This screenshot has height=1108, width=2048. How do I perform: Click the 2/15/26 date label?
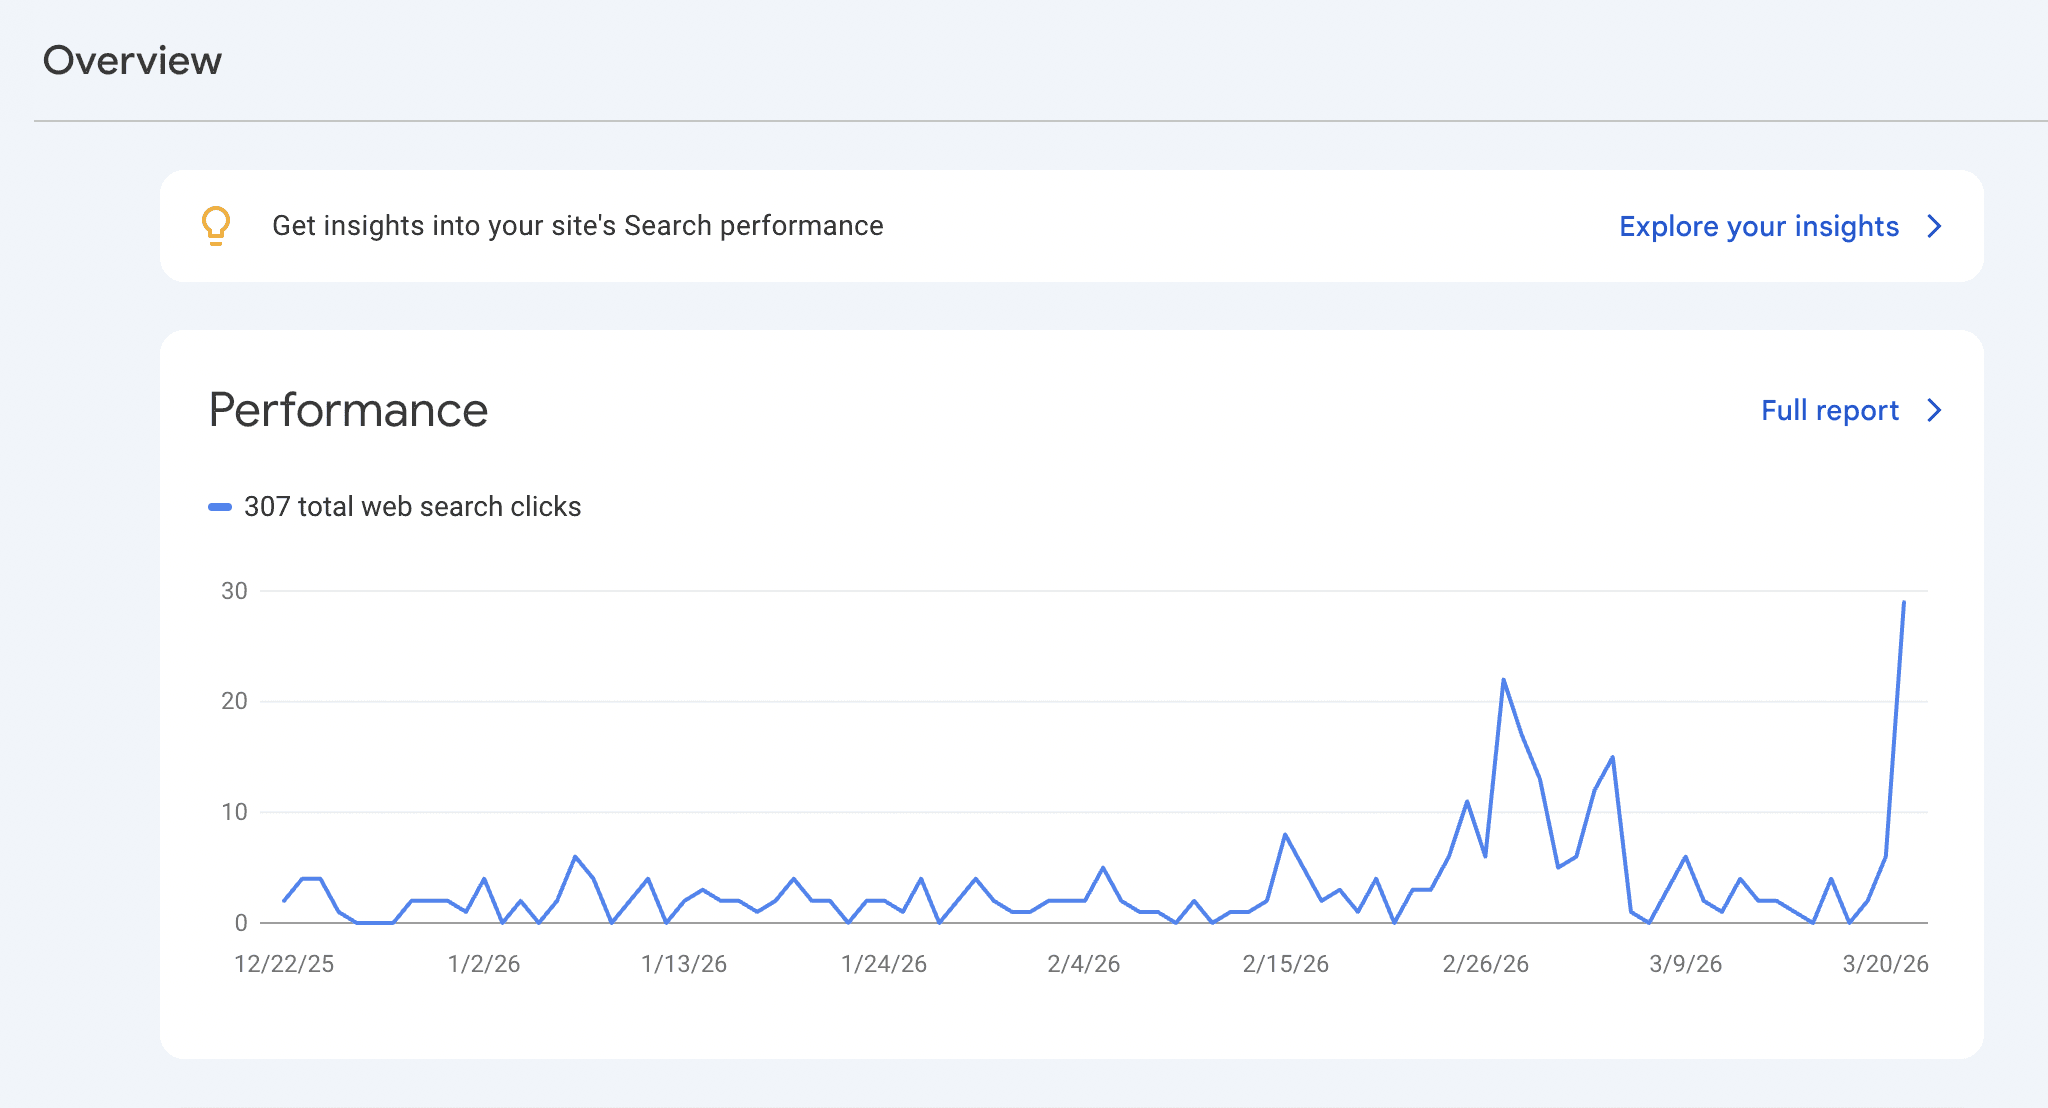(x=1285, y=964)
